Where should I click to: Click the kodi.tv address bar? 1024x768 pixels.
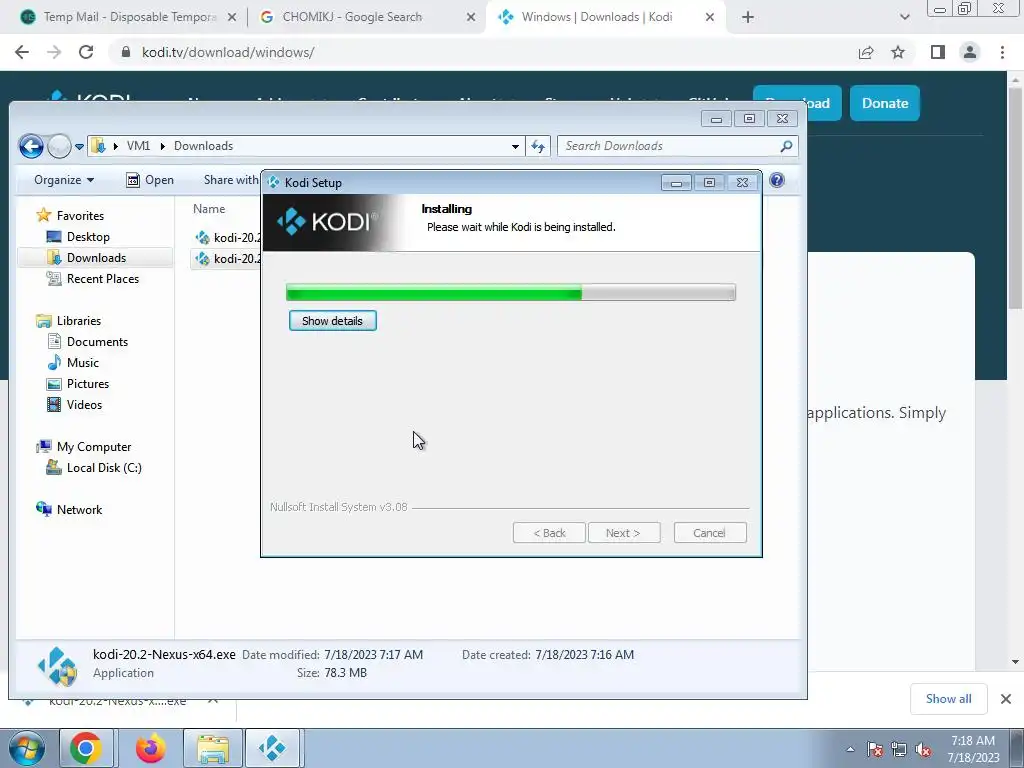[x=483, y=52]
